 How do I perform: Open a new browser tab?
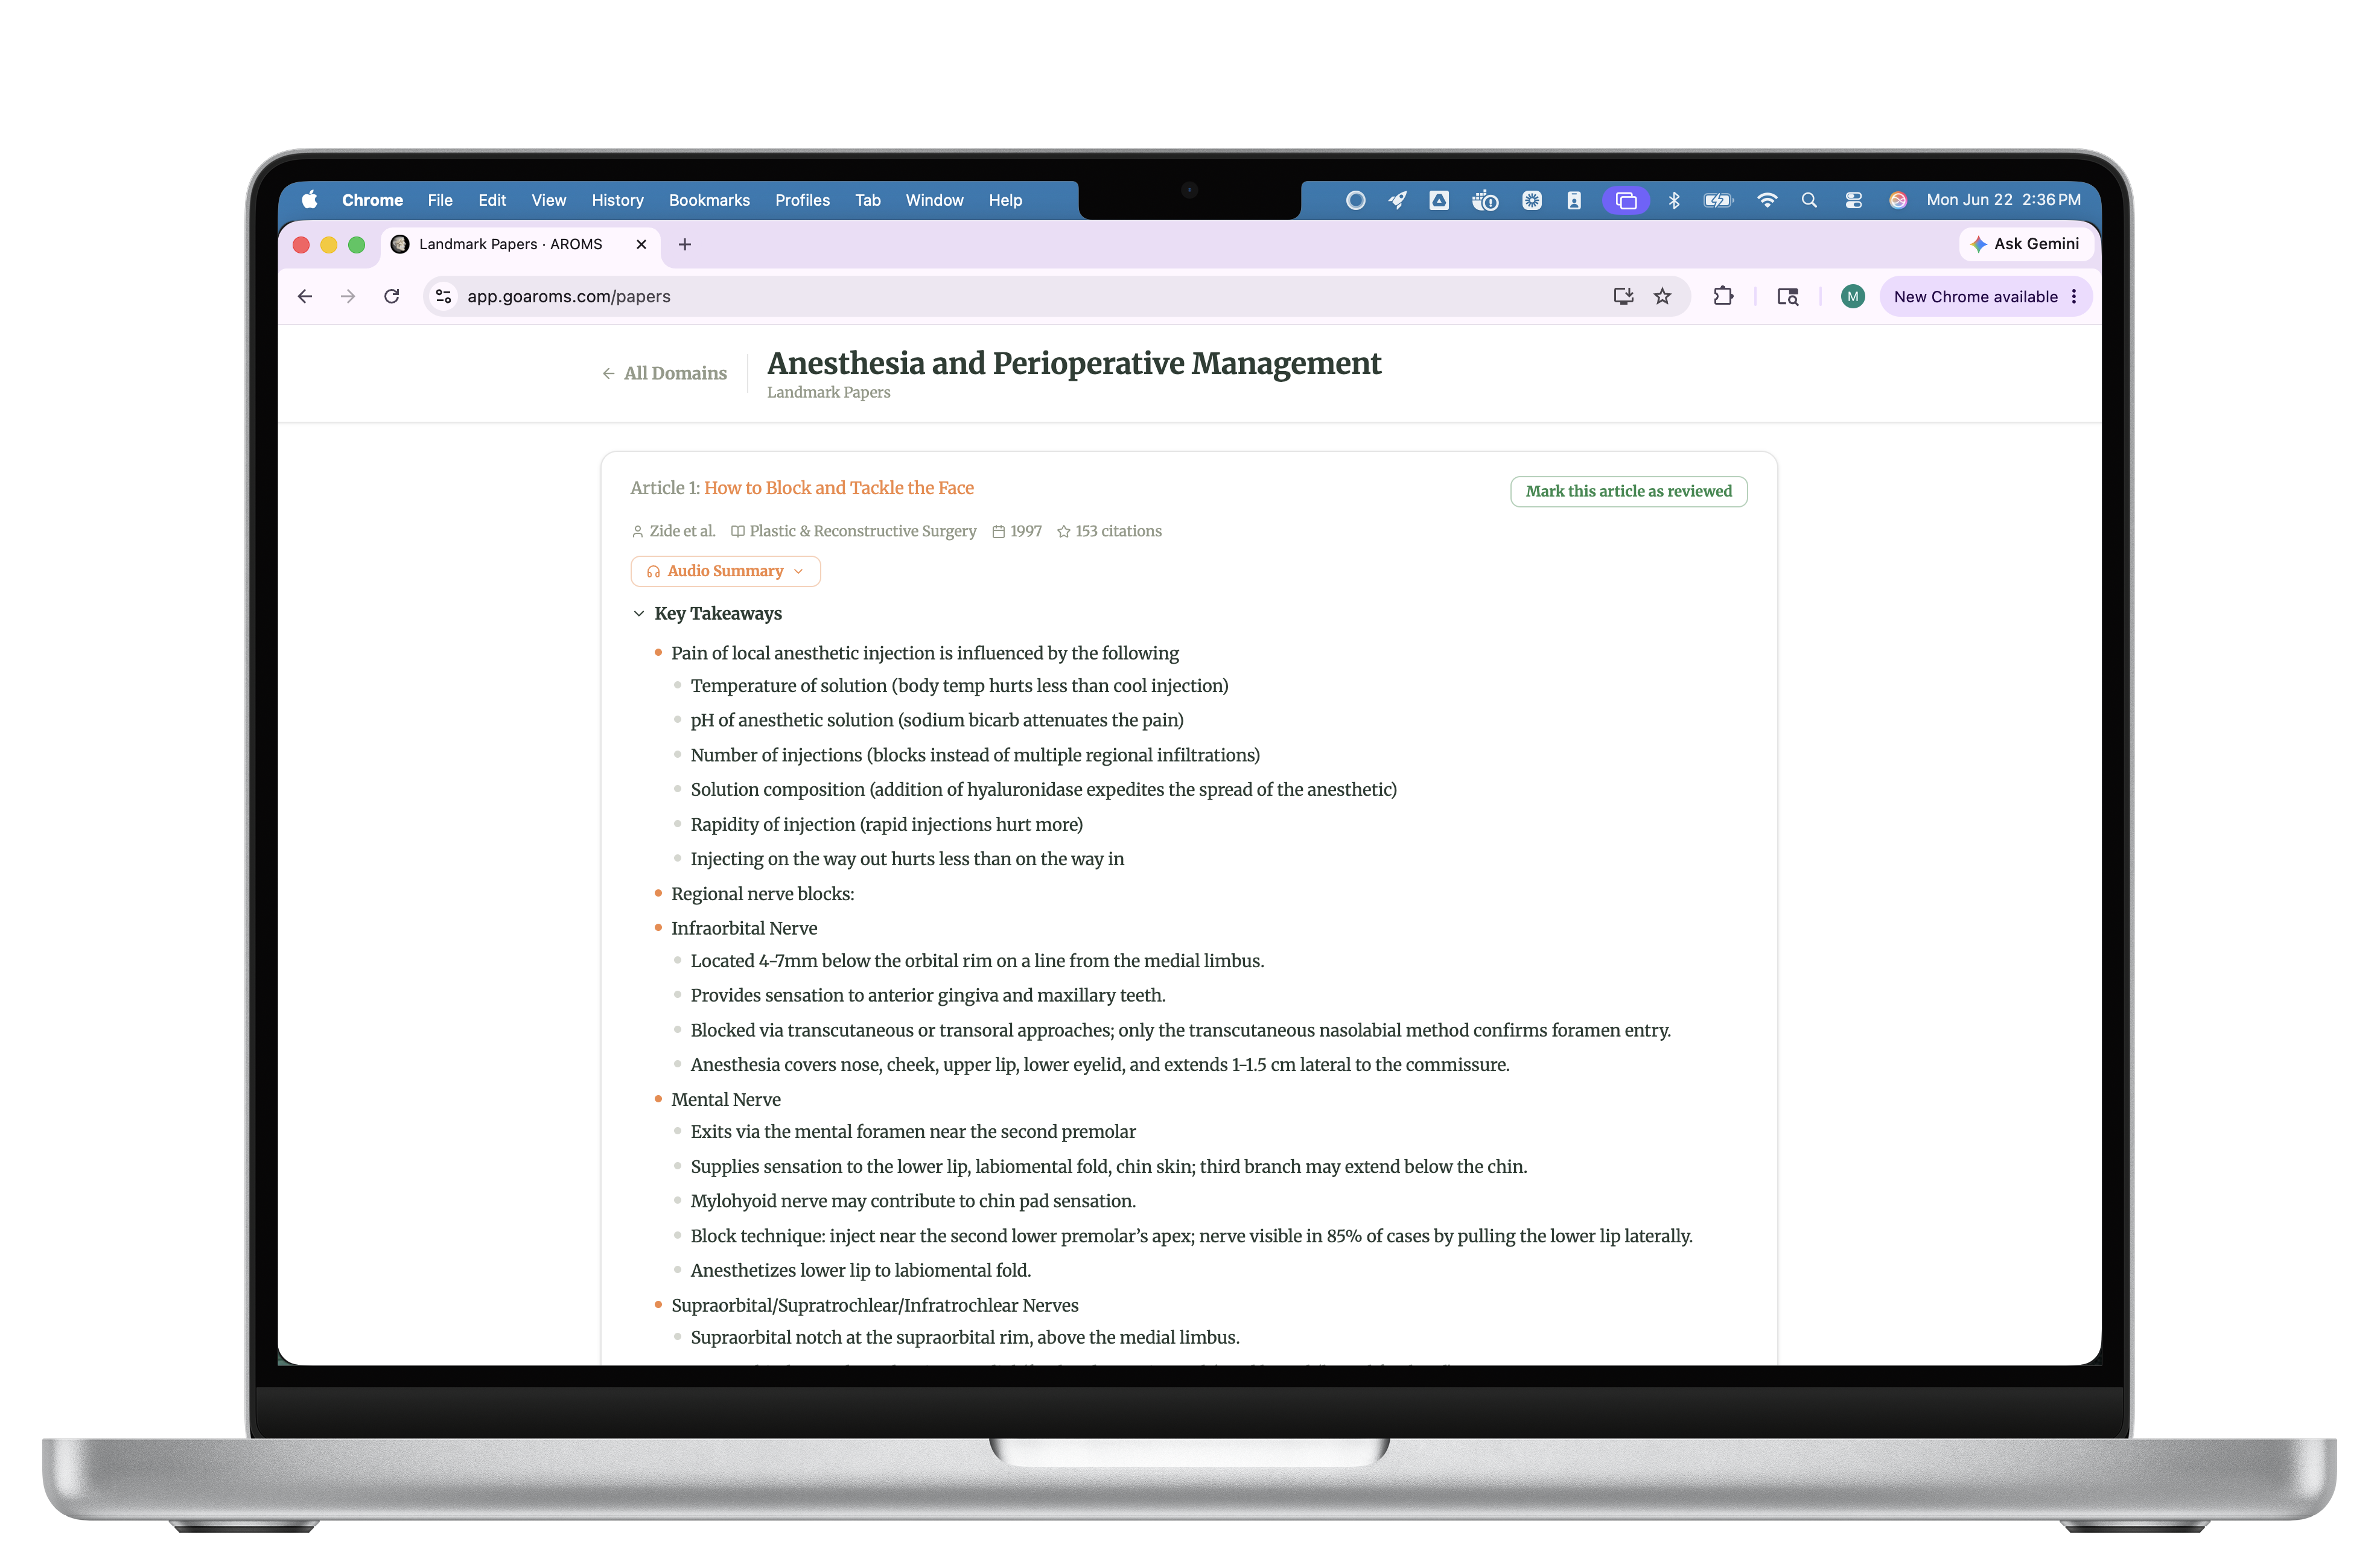(x=685, y=244)
